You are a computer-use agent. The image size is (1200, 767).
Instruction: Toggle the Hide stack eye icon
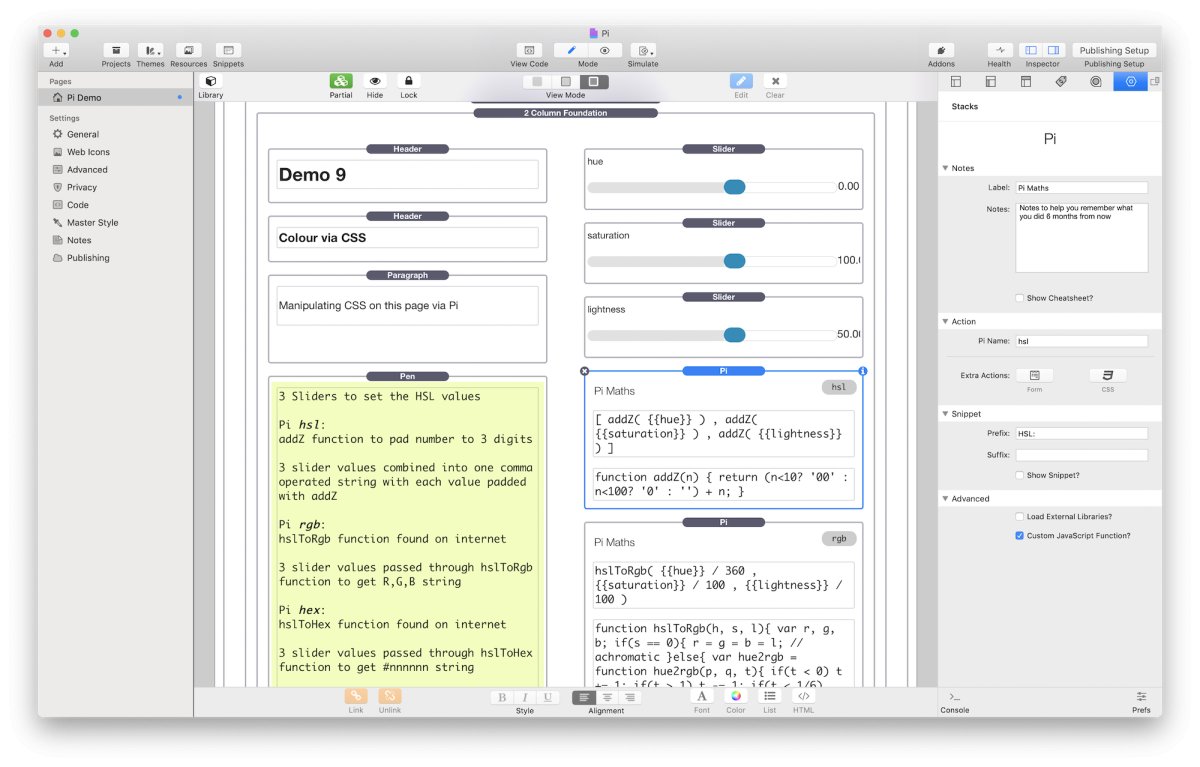(x=375, y=82)
